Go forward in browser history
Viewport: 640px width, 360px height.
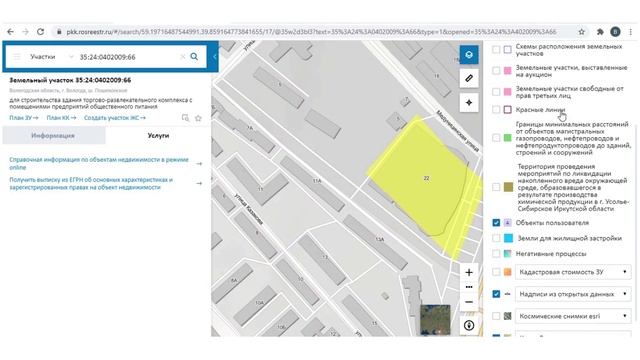25,31
